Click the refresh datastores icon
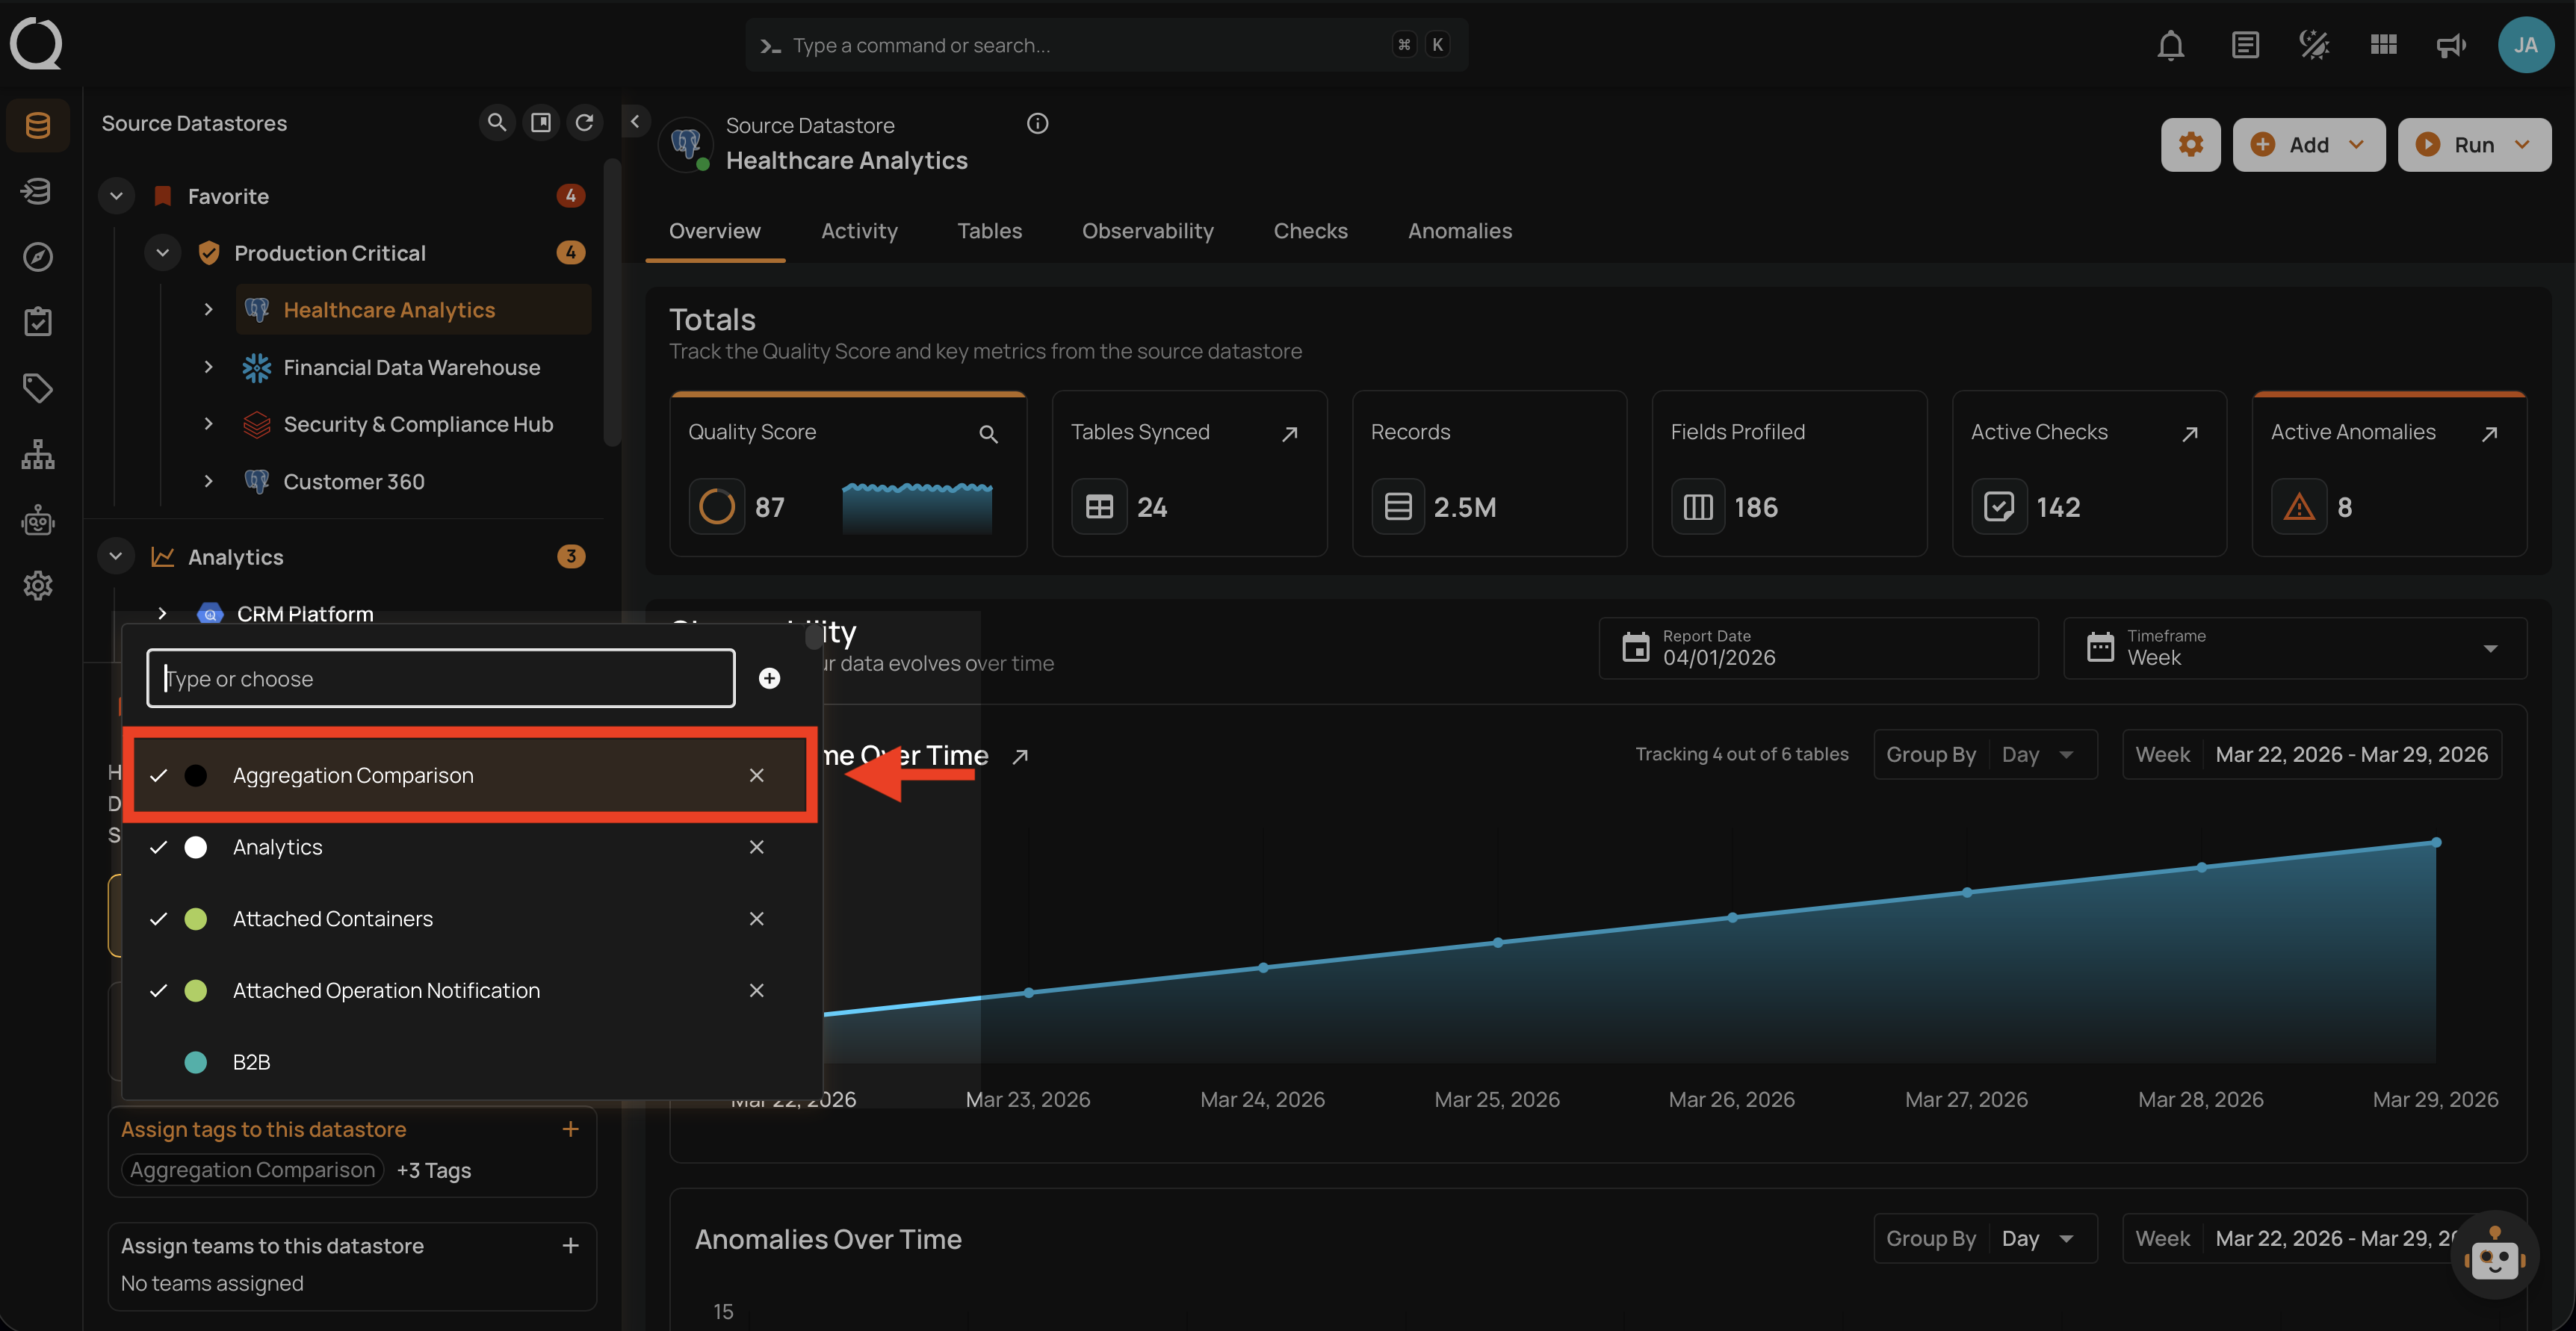The image size is (2576, 1331). click(x=585, y=122)
